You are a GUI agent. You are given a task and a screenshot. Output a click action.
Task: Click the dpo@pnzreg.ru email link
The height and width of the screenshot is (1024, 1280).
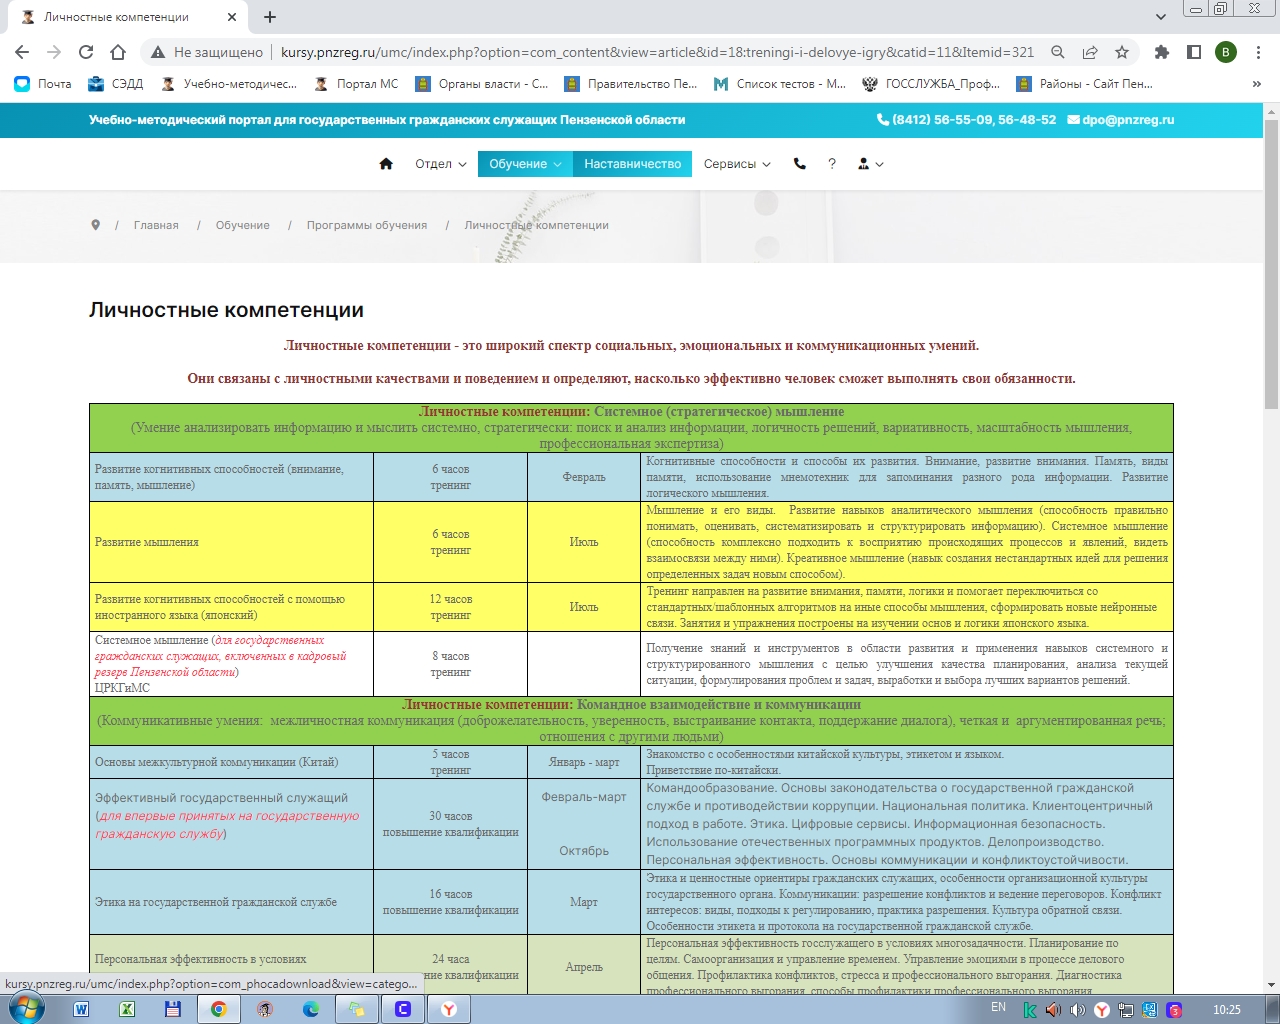(x=1127, y=120)
